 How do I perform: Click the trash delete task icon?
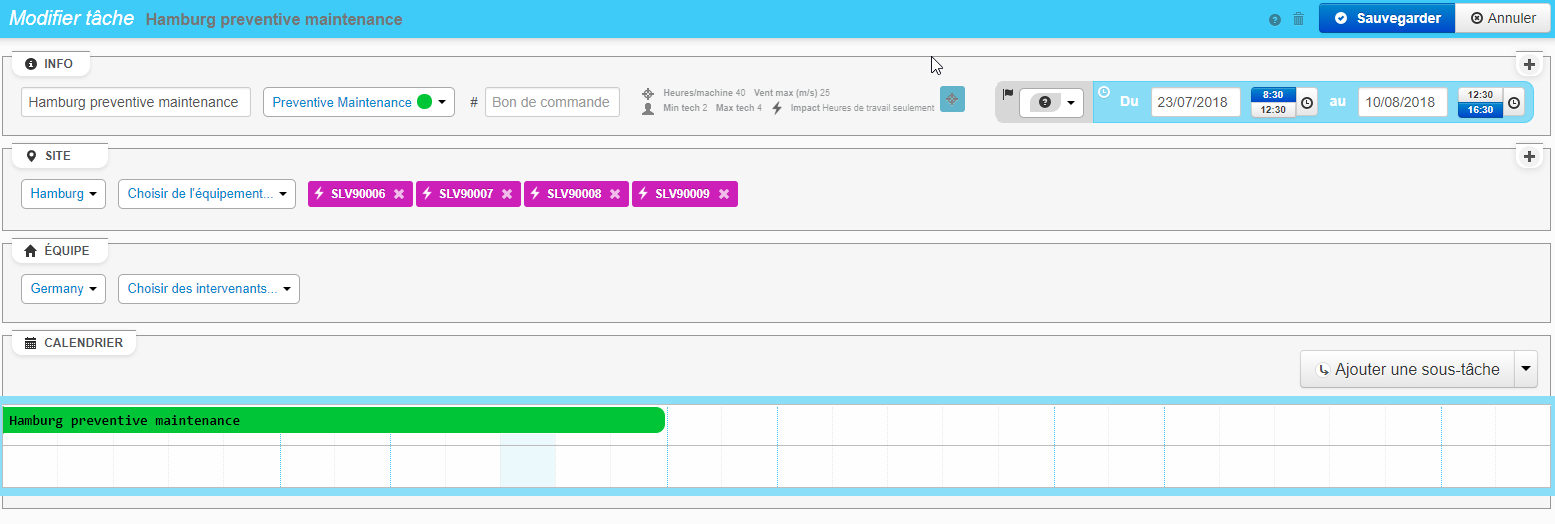pos(1298,19)
